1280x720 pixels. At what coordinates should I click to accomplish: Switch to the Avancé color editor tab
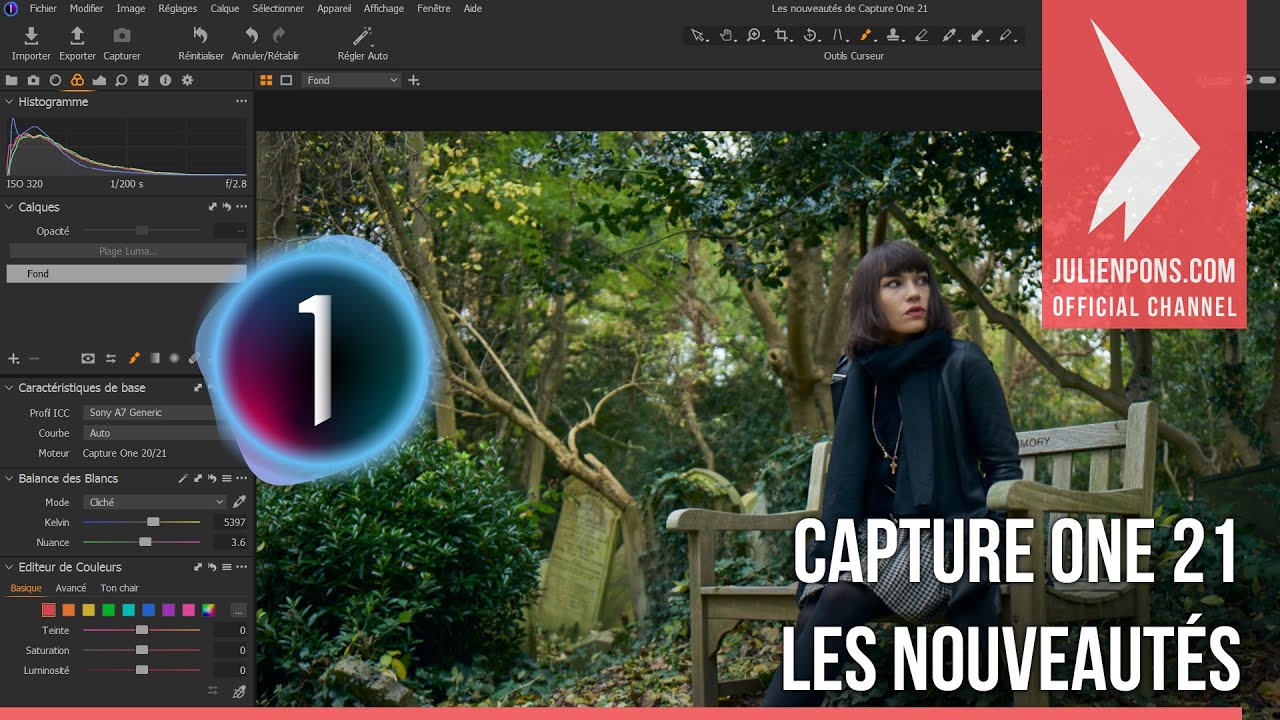71,588
